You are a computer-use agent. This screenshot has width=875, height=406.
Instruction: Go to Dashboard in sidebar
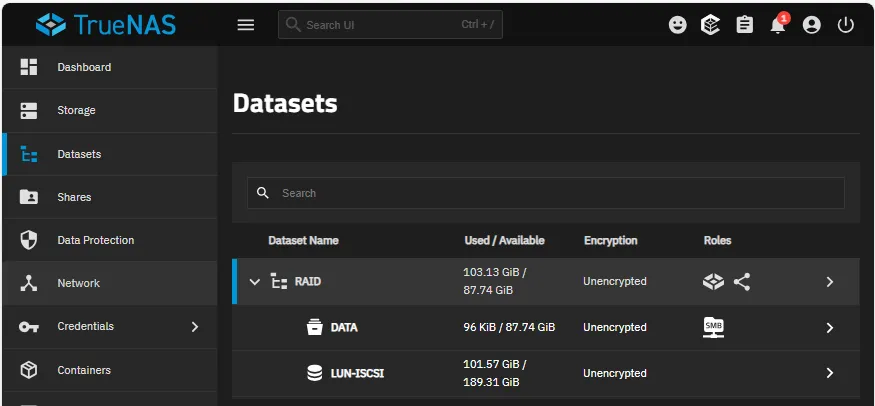(84, 67)
